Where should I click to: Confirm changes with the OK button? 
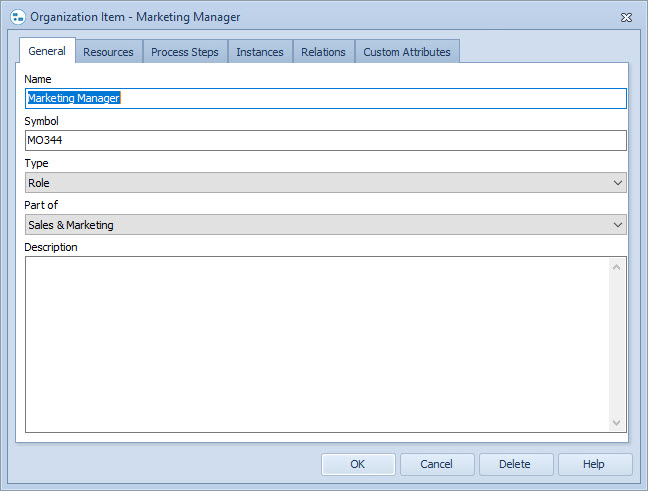point(358,464)
